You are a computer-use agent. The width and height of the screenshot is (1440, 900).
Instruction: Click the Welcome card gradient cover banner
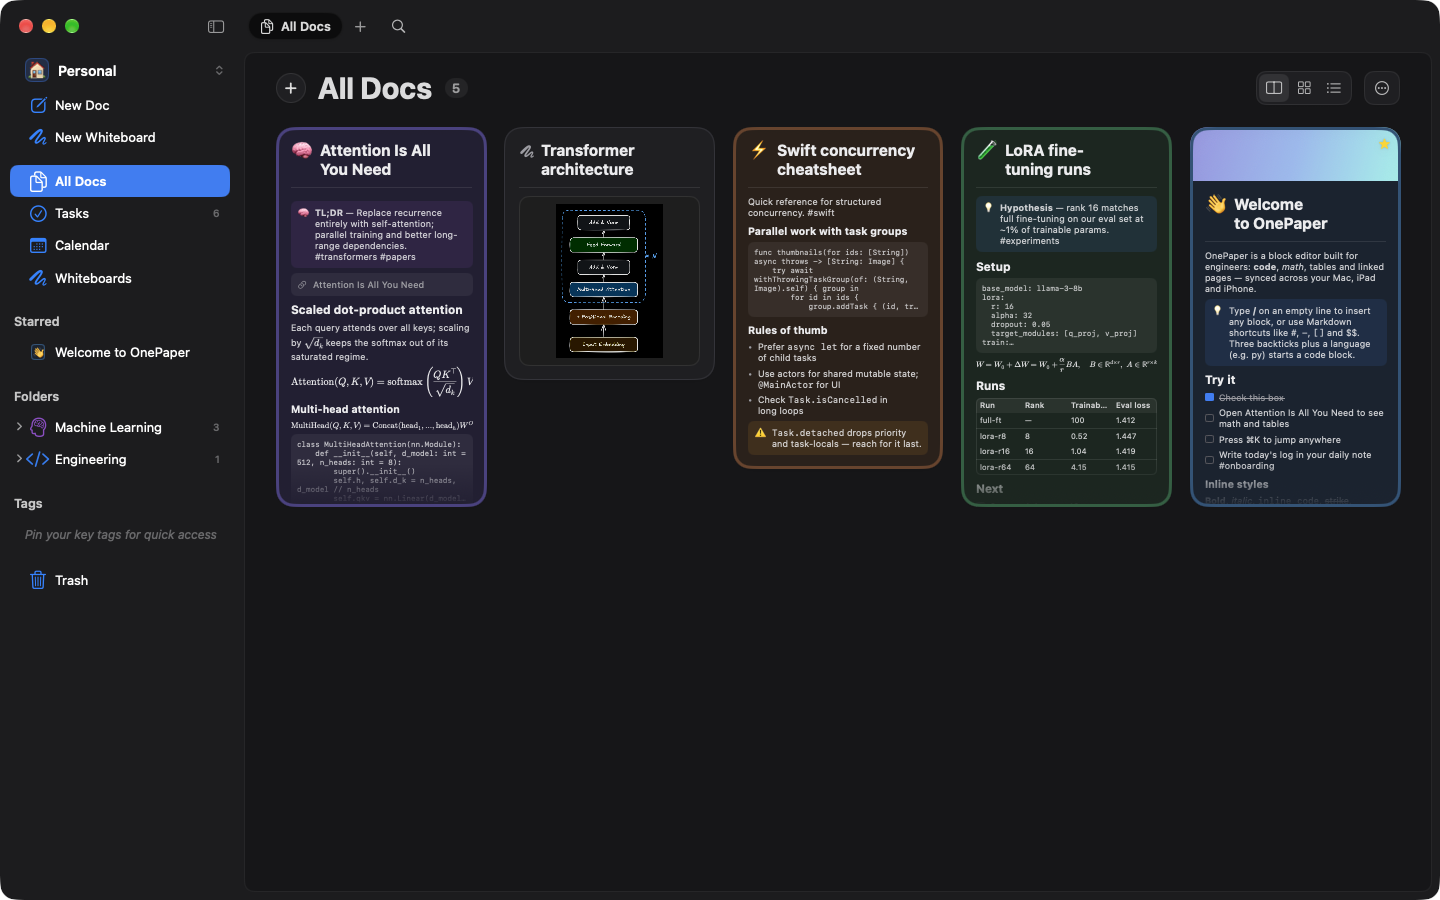point(1295,156)
